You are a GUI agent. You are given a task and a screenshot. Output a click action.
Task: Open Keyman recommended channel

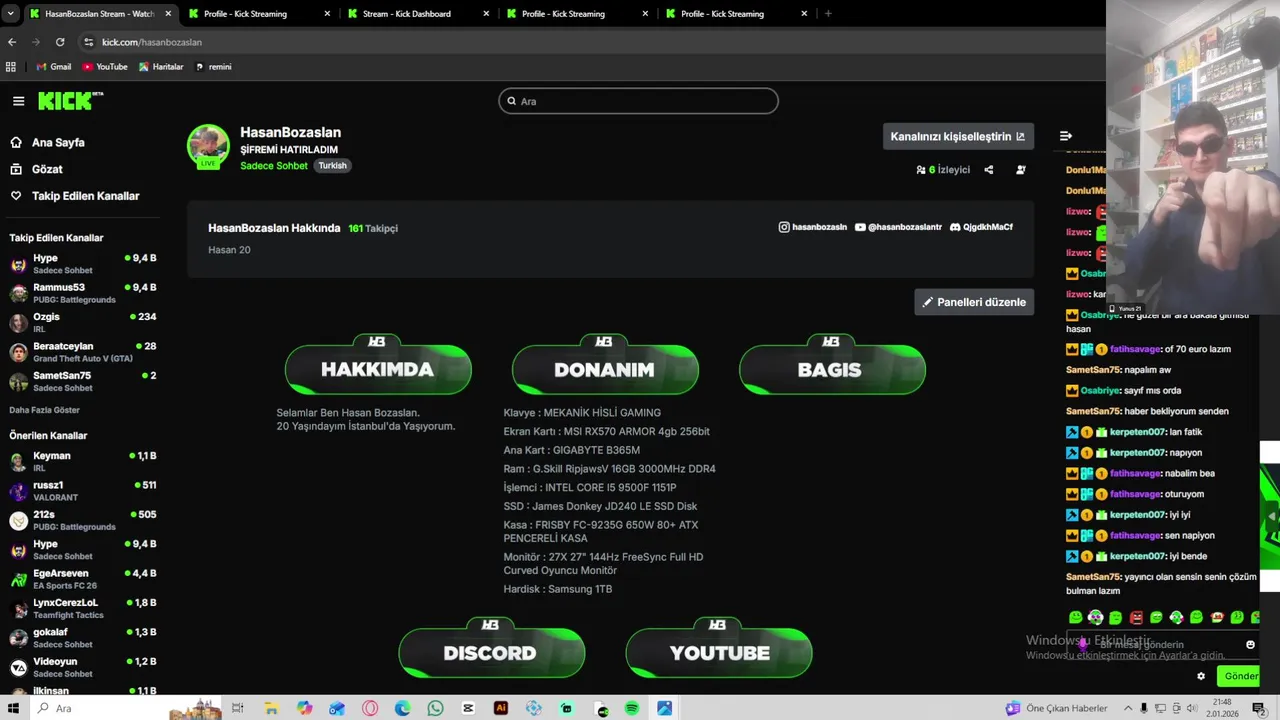82,461
